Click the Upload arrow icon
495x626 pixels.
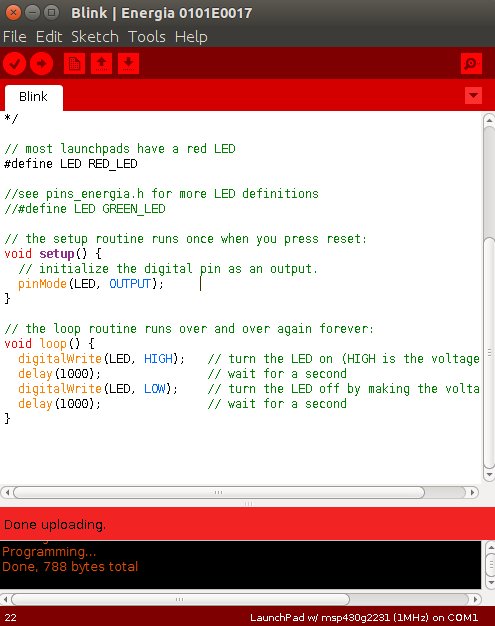click(42, 63)
